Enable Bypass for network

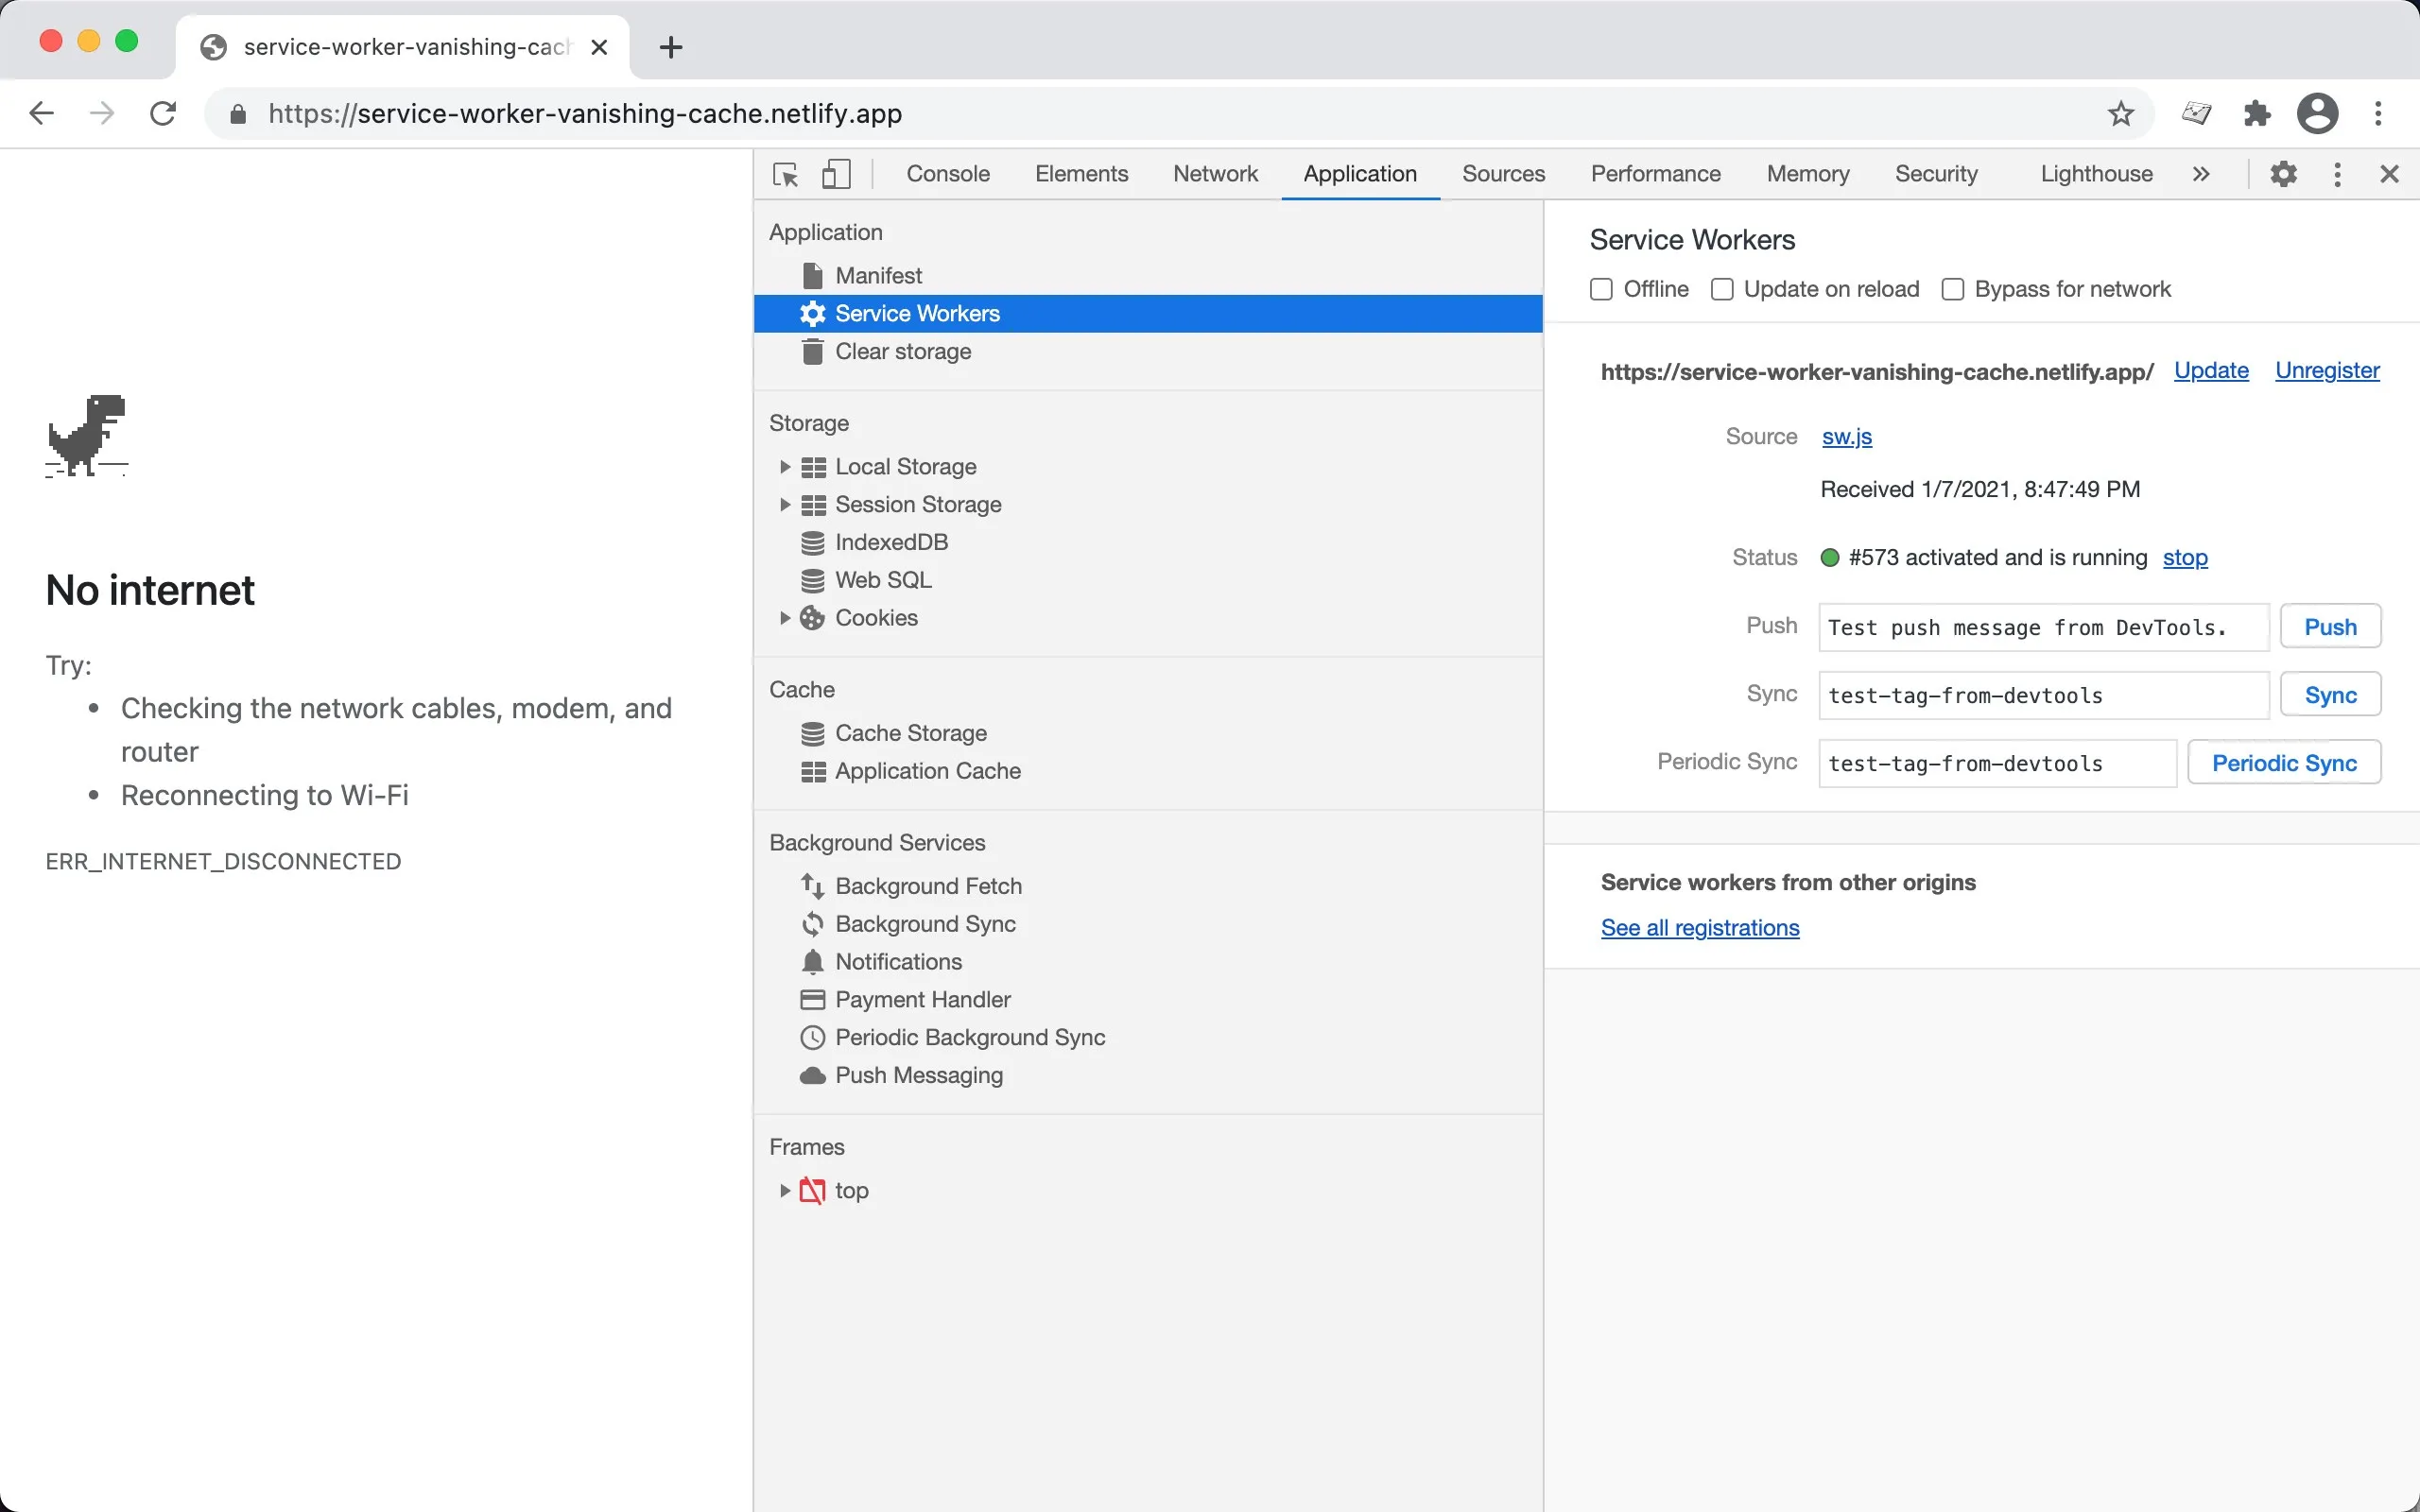(x=1952, y=289)
